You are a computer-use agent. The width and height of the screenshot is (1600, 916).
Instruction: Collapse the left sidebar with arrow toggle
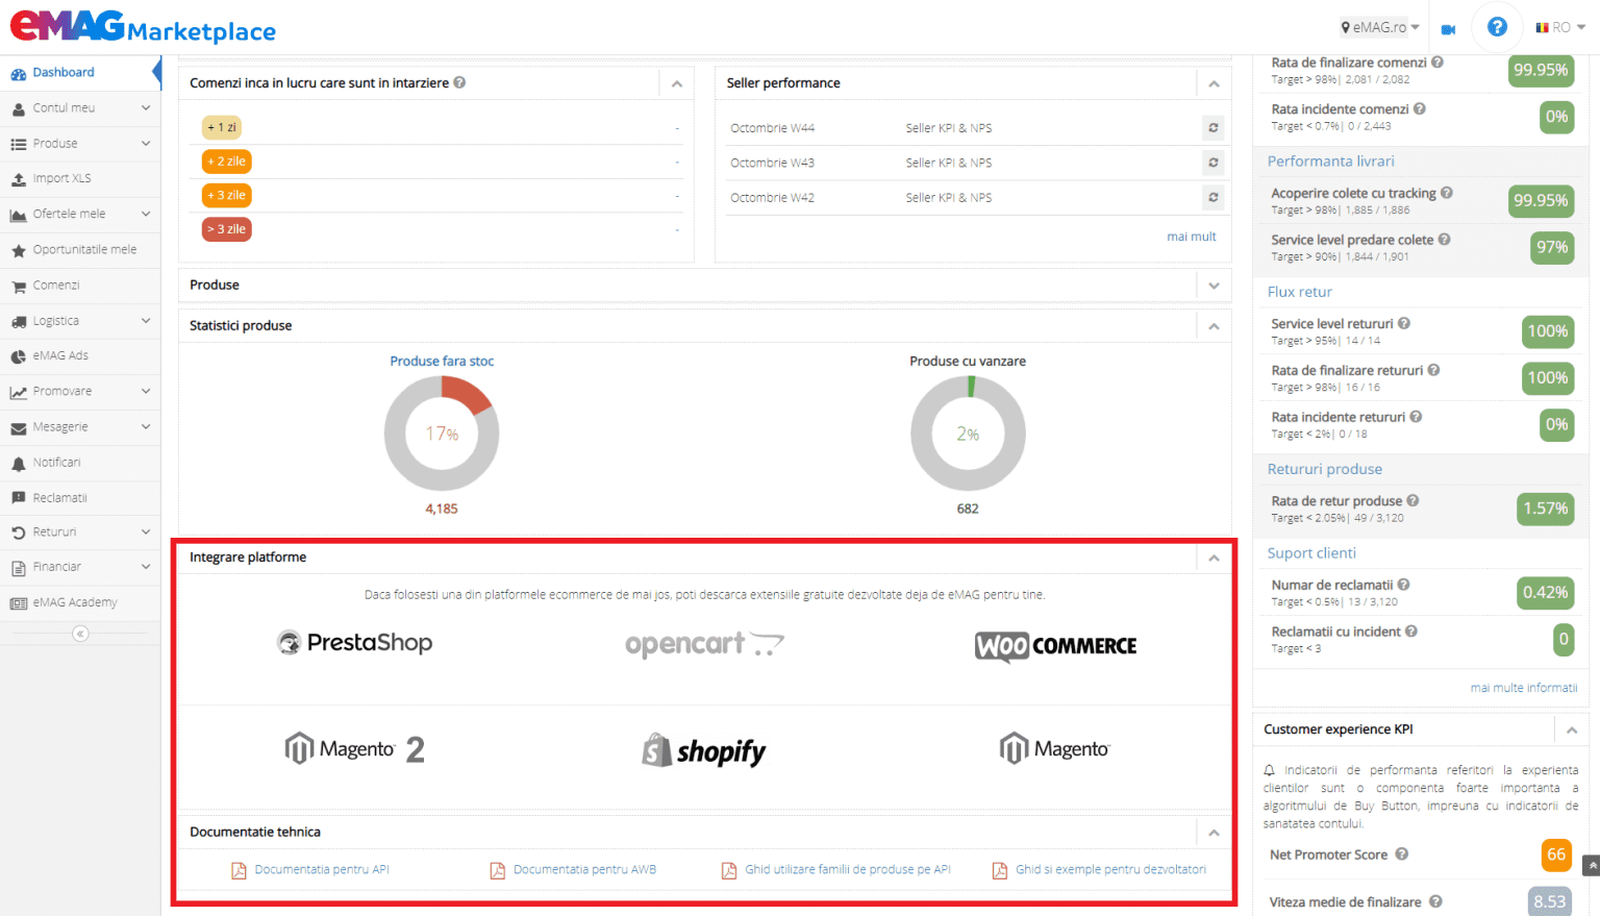tap(80, 633)
